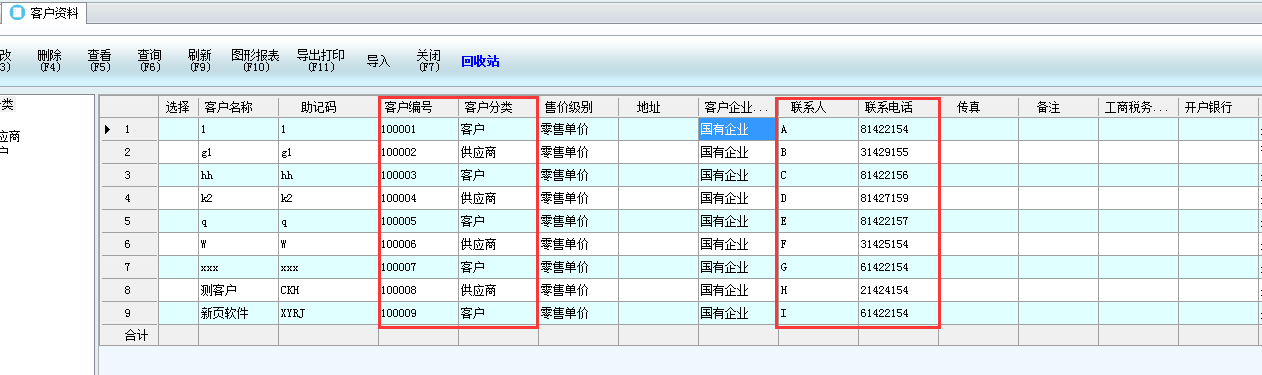Click the 删除 (F4) toolbar button
Image resolution: width=1262 pixels, height=375 pixels.
click(49, 61)
